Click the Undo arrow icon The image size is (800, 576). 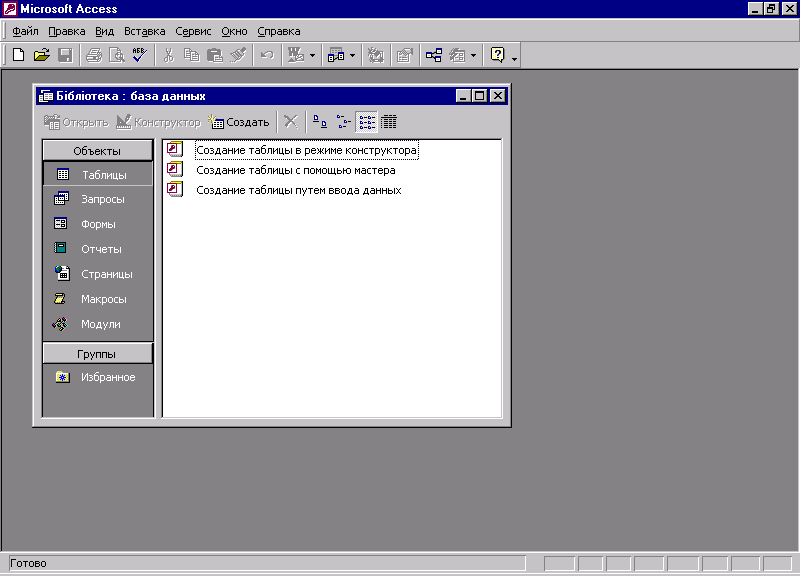pos(267,55)
